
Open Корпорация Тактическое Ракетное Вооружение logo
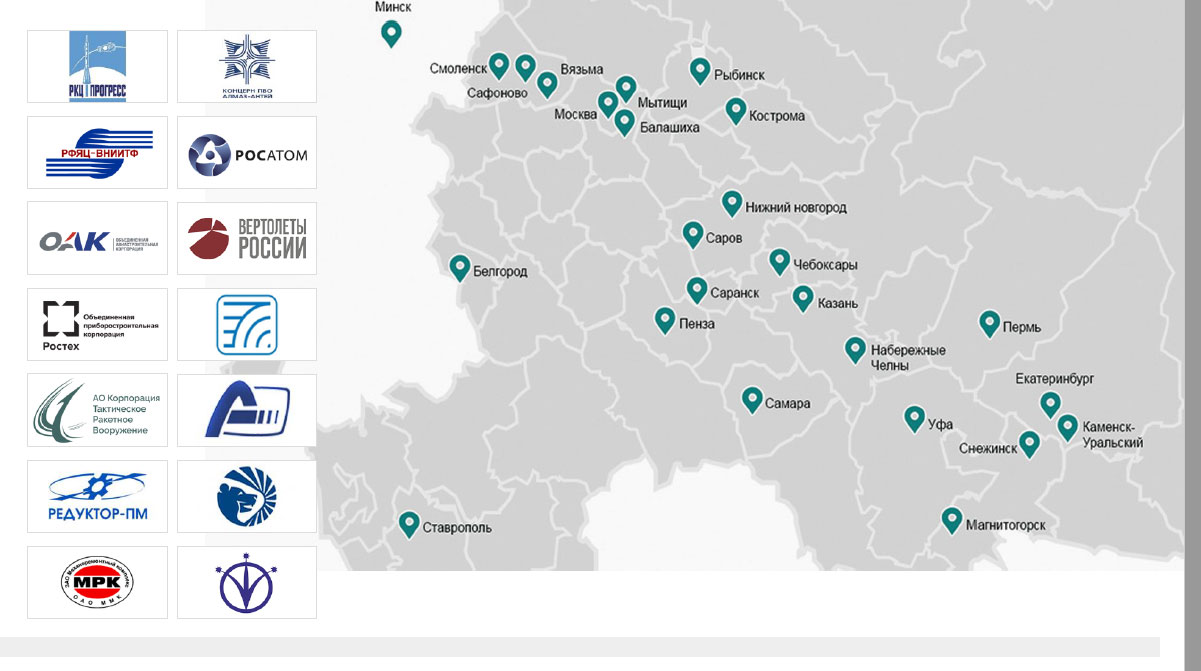tap(97, 410)
